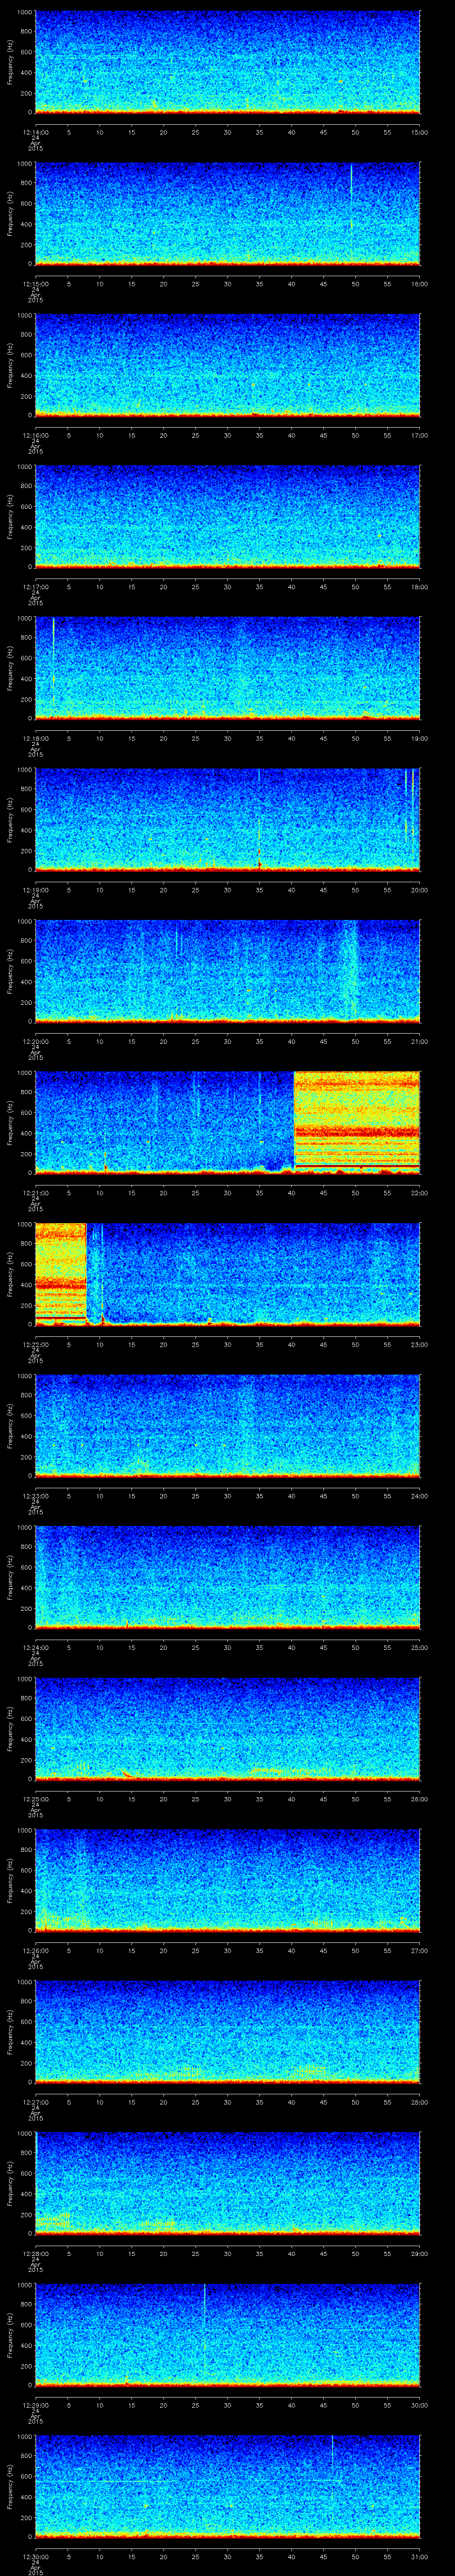Click the 12:25:00 spectrogram panel
The width and height of the screenshot is (455, 2576).
pyautogui.click(x=227, y=1727)
